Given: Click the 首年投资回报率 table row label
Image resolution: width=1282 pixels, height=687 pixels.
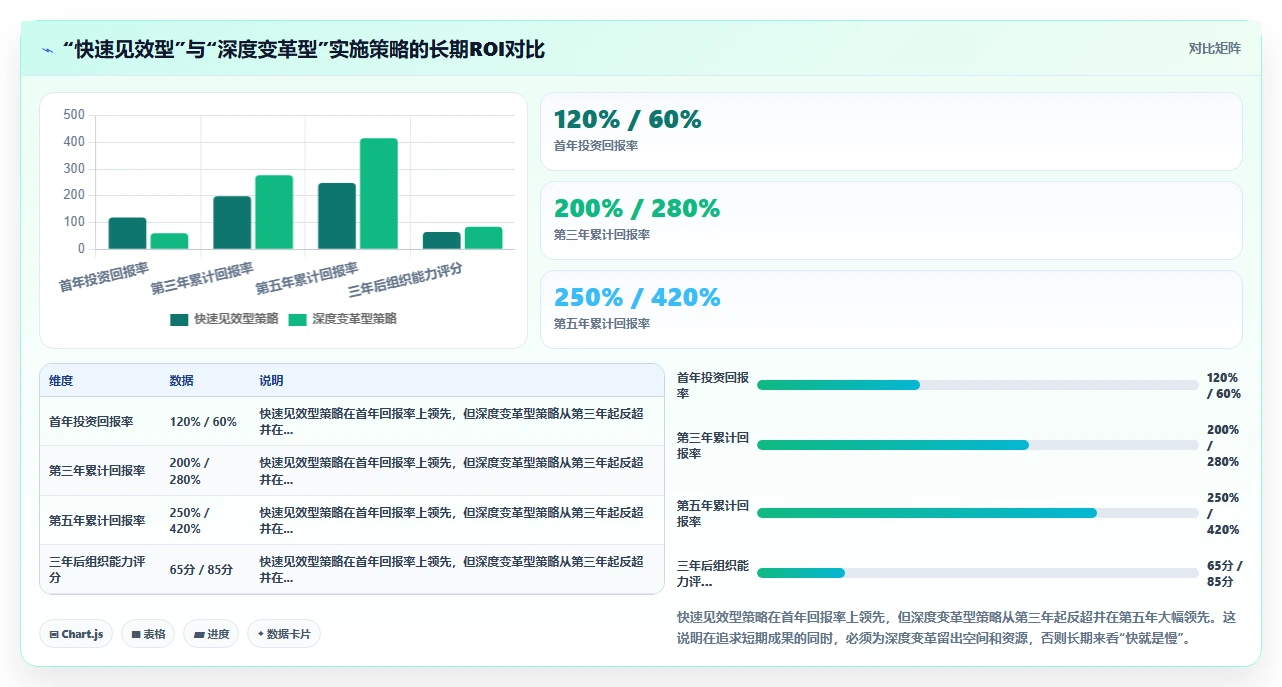Looking at the screenshot, I should pyautogui.click(x=91, y=422).
